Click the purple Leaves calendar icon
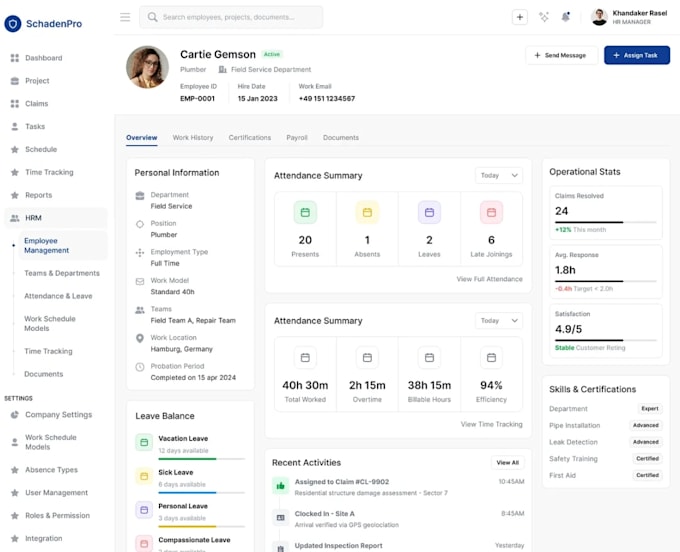The width and height of the screenshot is (680, 552). (429, 212)
